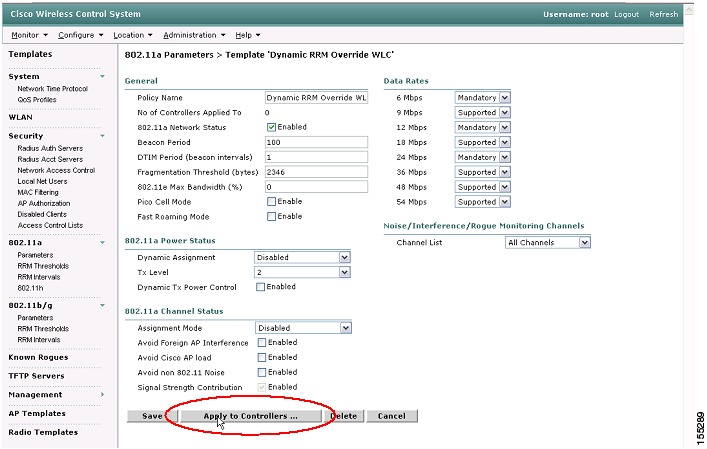Open MAC Filtering templates
Screen dimensions: 707x449
pos(38,192)
